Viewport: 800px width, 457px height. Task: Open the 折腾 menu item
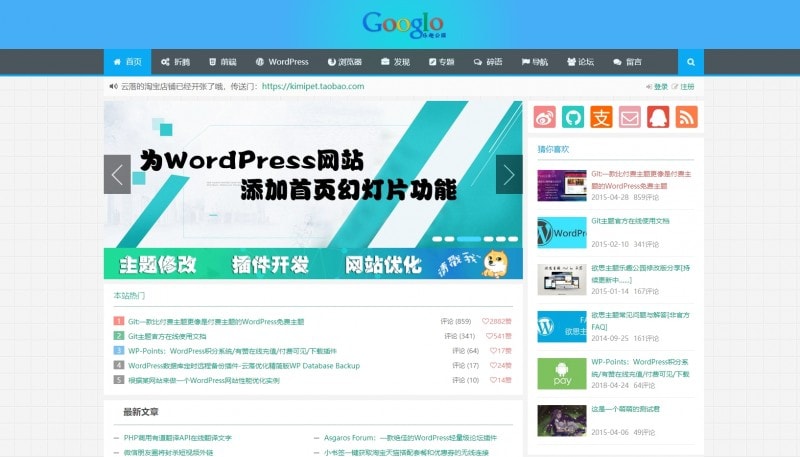pyautogui.click(x=176, y=62)
